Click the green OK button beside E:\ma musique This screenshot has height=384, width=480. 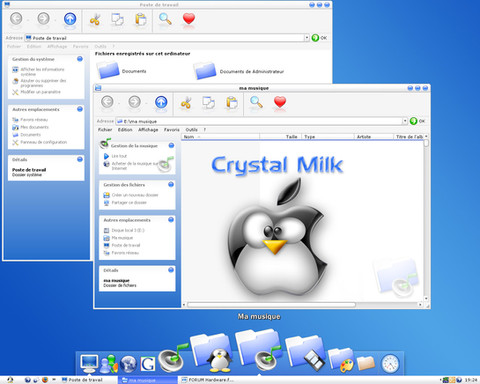pyautogui.click(x=417, y=121)
